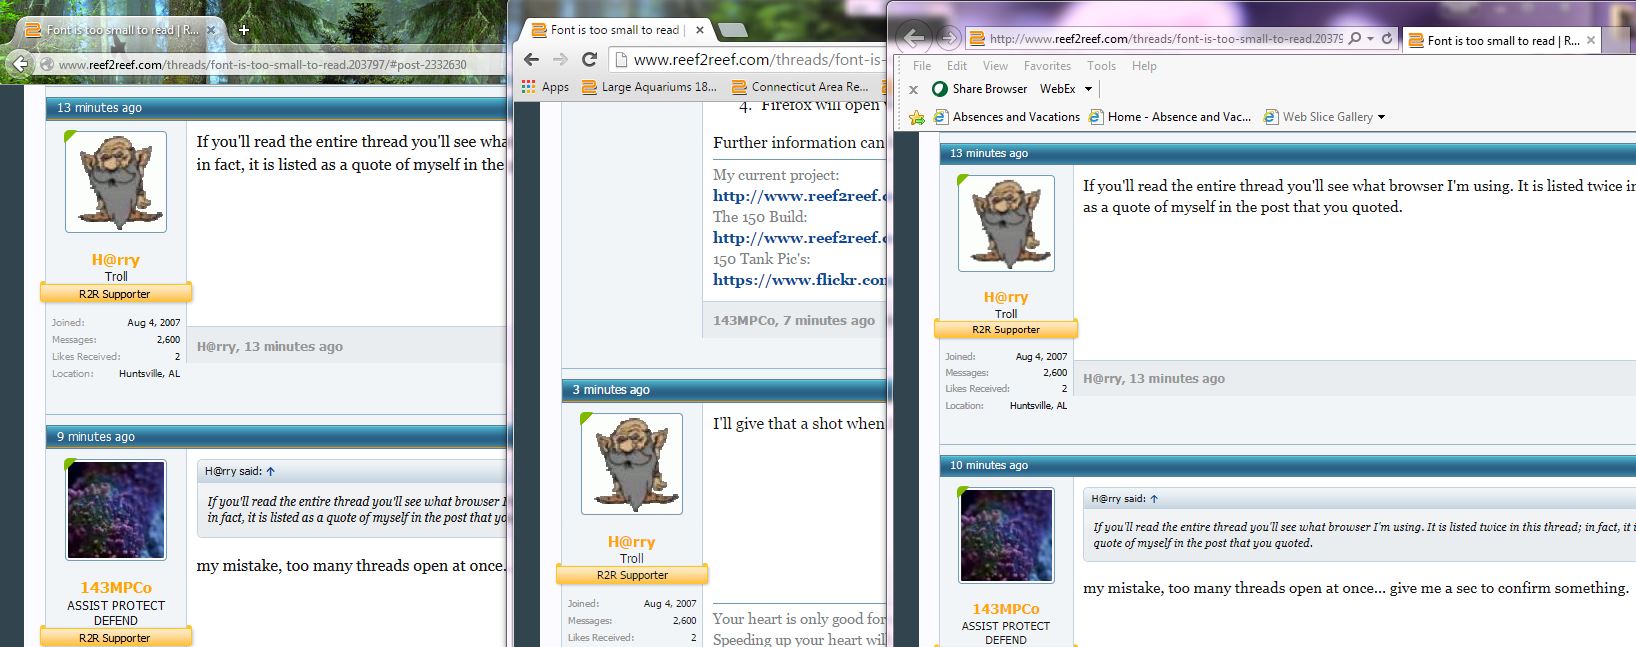Image resolution: width=1636 pixels, height=647 pixels.
Task: Go back in the Firefox window
Action: tap(19, 64)
